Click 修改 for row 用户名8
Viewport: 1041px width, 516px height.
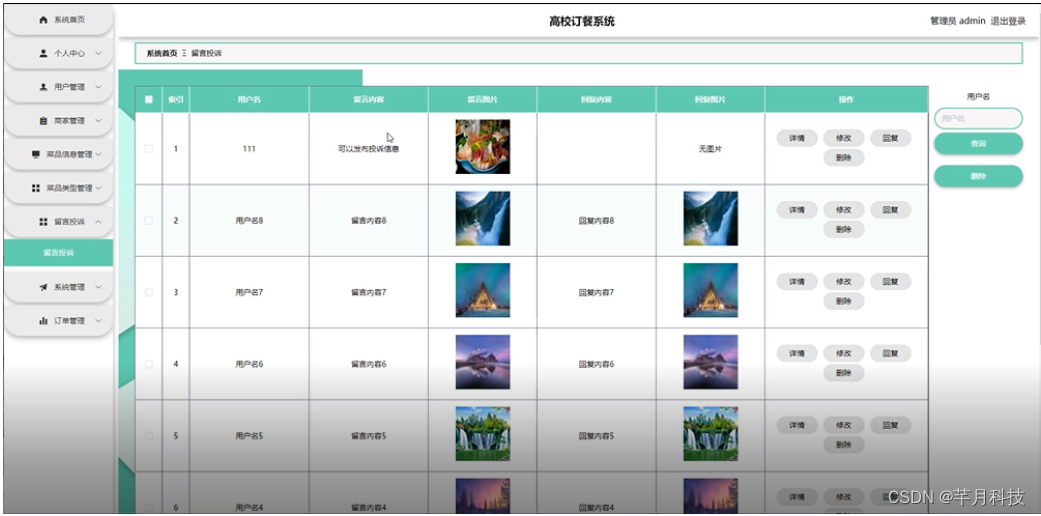click(844, 210)
